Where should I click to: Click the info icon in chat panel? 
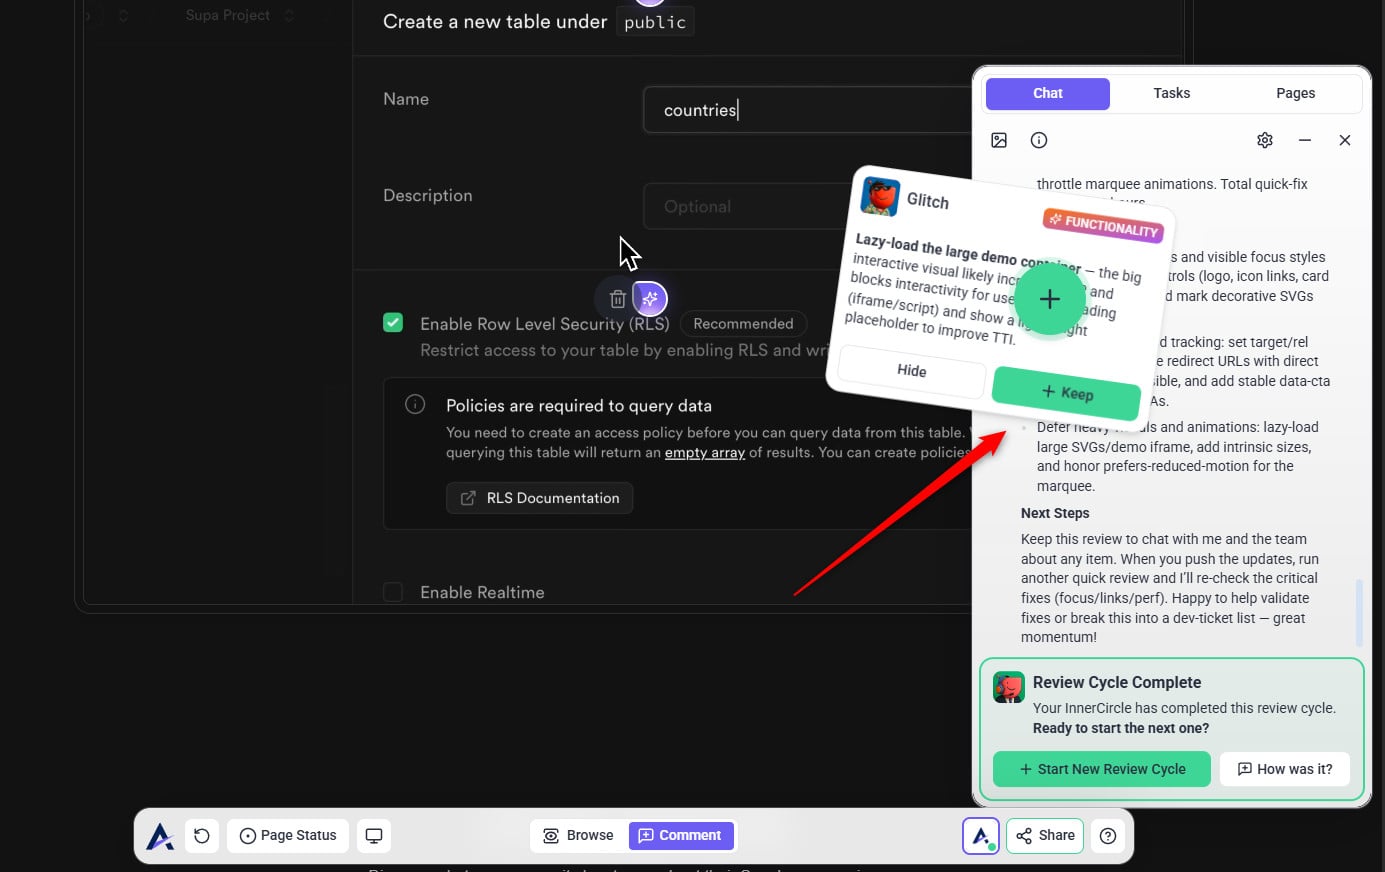[1039, 140]
